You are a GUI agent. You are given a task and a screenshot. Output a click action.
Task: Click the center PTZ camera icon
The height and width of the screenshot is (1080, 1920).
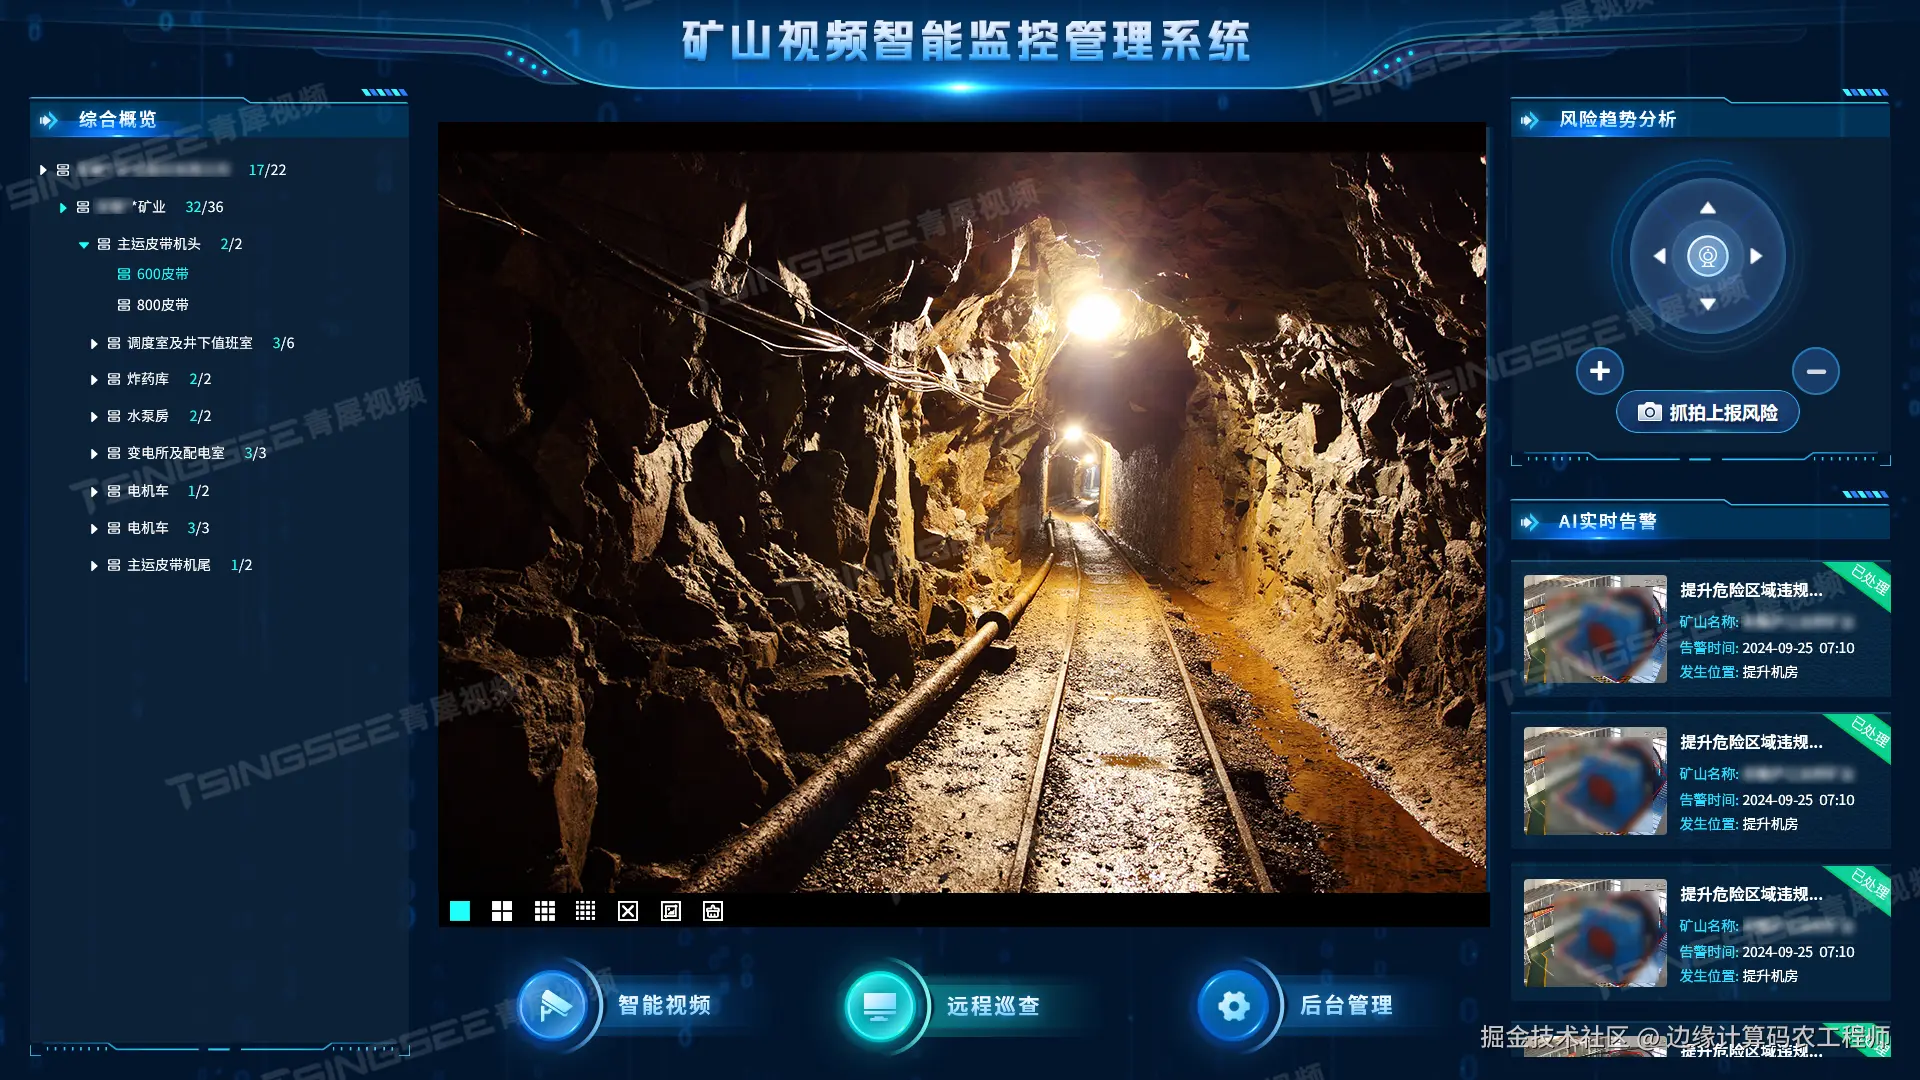point(1708,256)
